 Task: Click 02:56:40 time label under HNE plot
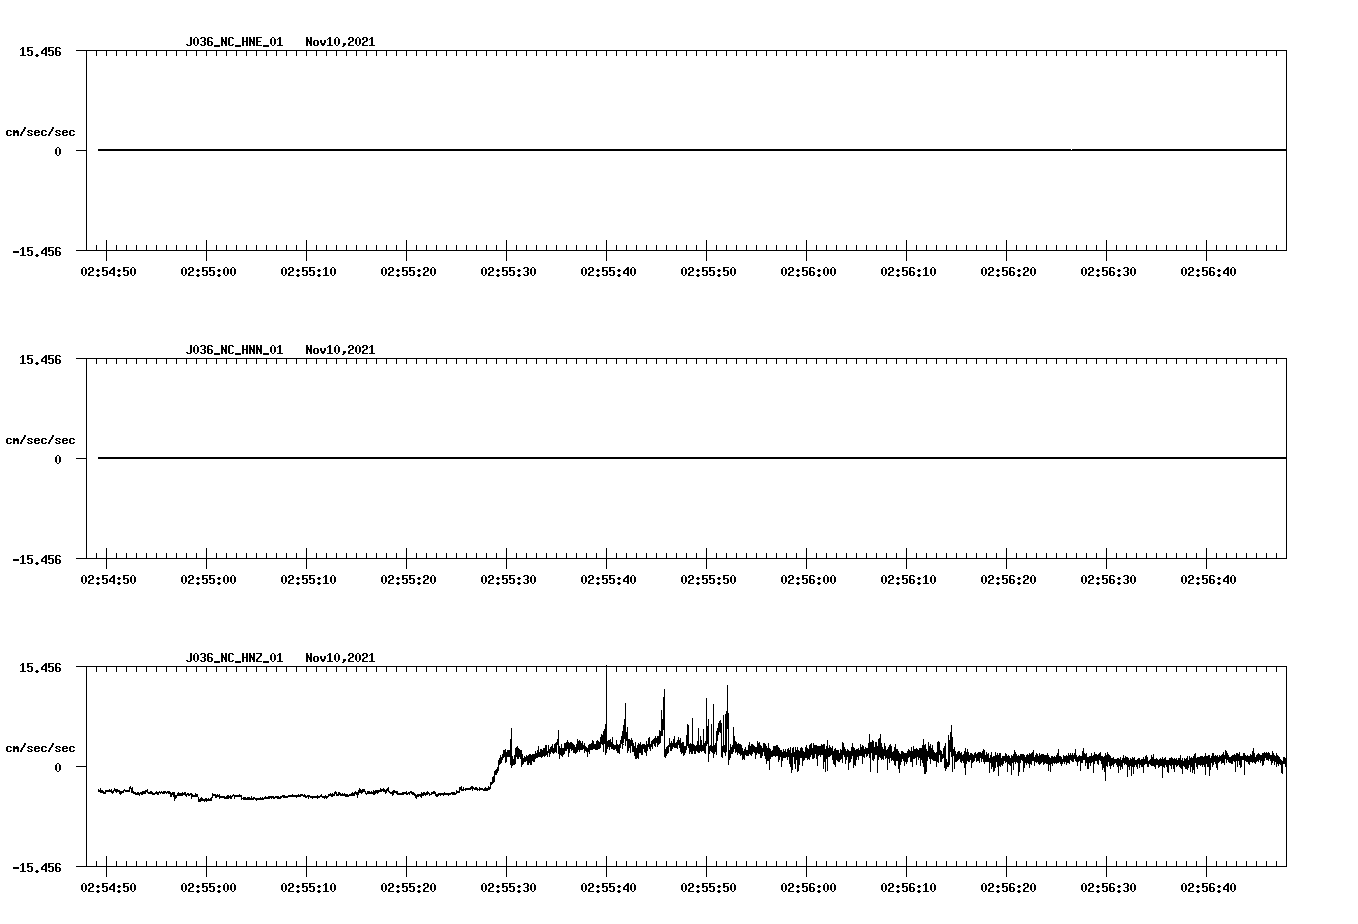1208,272
